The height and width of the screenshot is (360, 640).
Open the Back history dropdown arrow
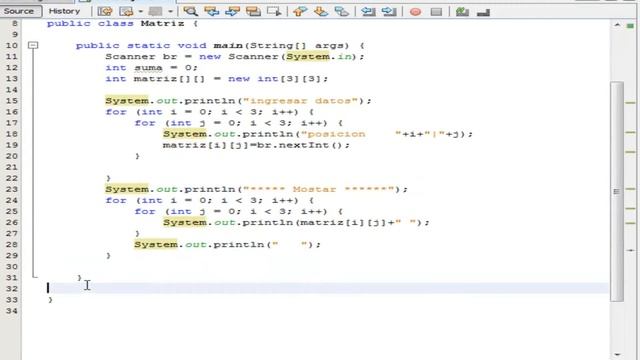(140, 11)
